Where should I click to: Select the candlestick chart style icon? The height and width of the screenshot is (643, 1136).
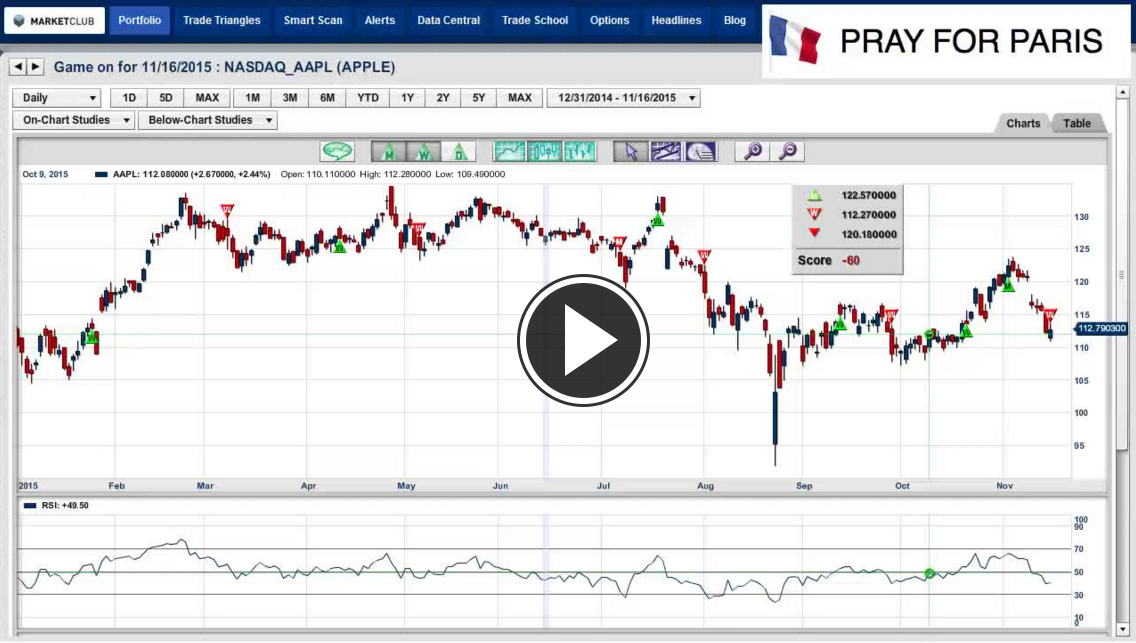pyautogui.click(x=546, y=151)
